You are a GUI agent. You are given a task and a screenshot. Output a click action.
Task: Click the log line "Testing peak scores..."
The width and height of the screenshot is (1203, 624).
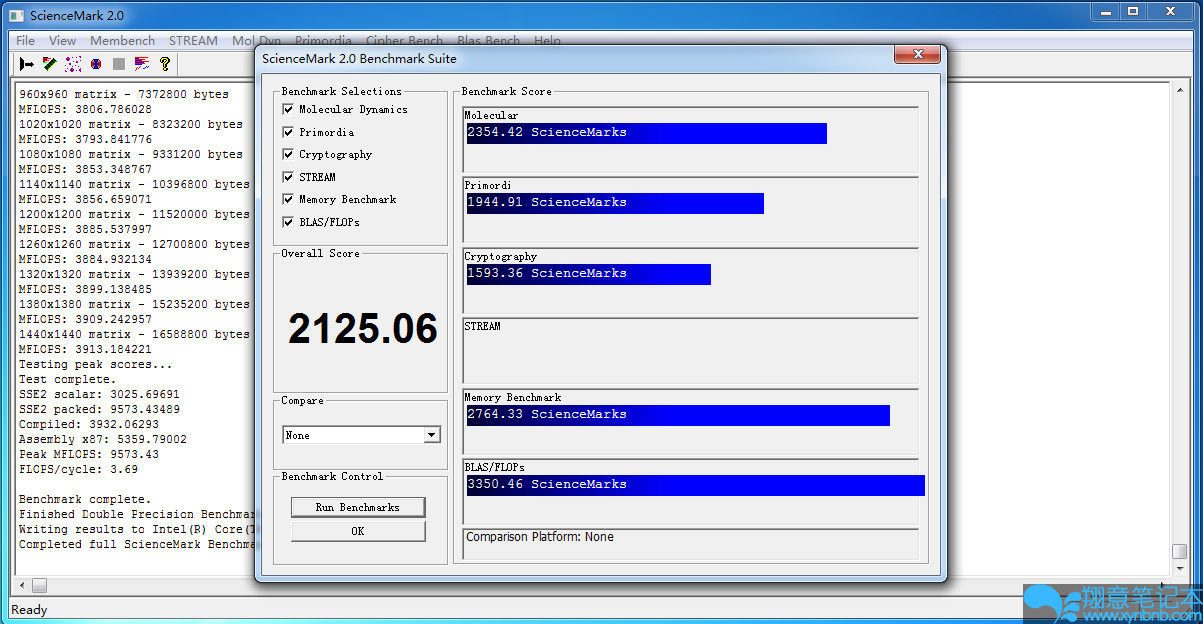coord(96,364)
